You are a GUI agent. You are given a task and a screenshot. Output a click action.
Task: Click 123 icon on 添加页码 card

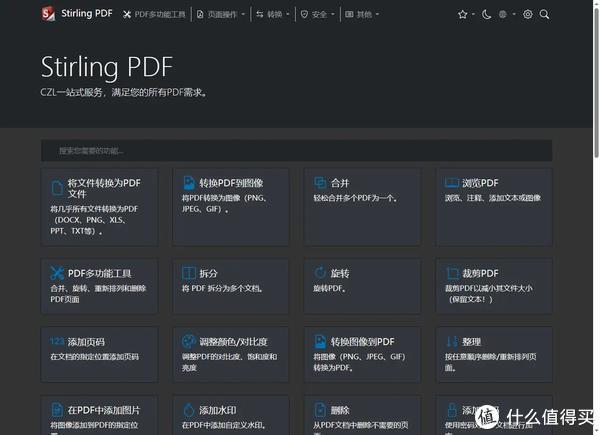pyautogui.click(x=57, y=341)
